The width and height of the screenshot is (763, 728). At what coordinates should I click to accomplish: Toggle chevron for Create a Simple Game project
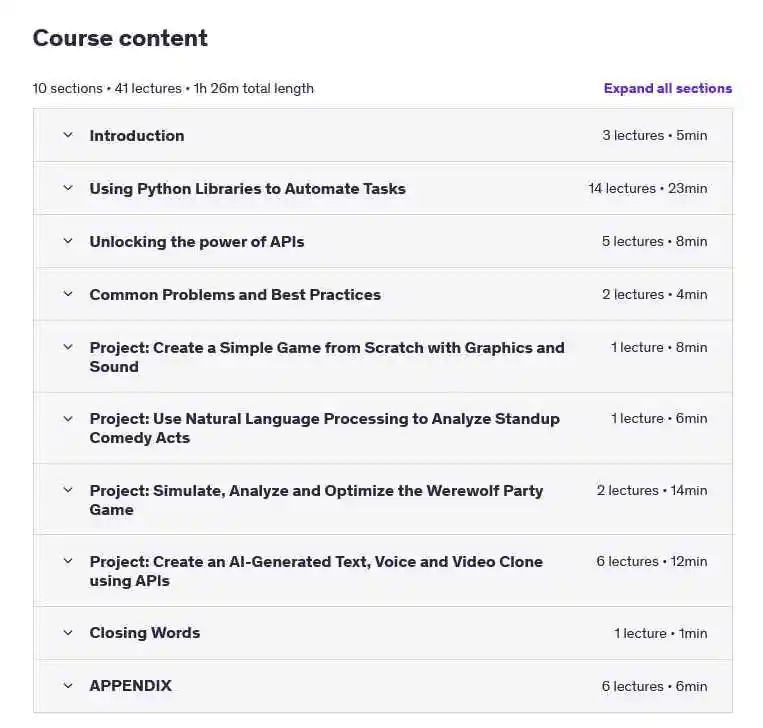68,347
